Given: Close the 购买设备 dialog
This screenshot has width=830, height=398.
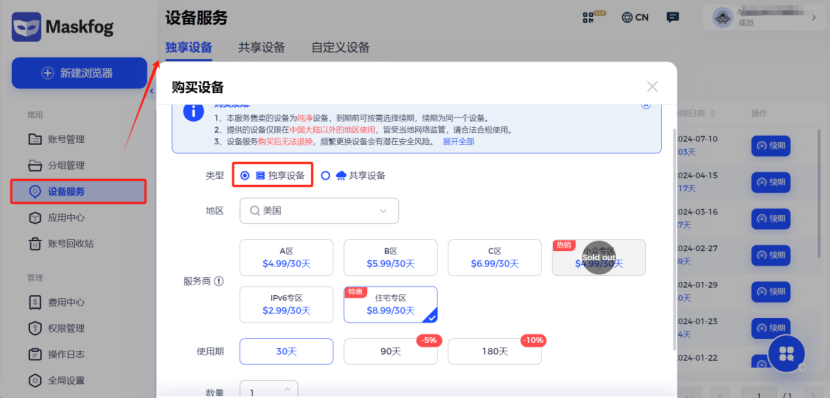Looking at the screenshot, I should pos(652,87).
